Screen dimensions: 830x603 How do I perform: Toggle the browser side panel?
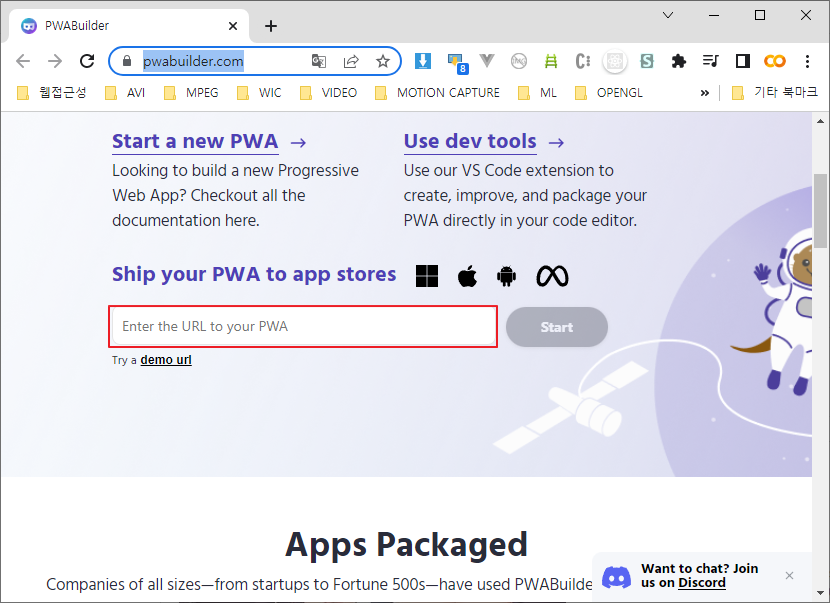(743, 61)
